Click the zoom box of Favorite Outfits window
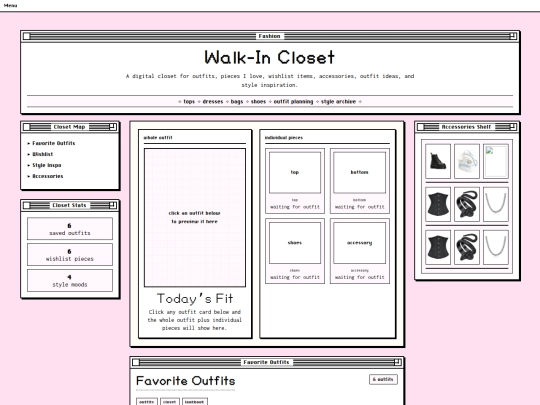This screenshot has height=405, width=540. [397, 362]
